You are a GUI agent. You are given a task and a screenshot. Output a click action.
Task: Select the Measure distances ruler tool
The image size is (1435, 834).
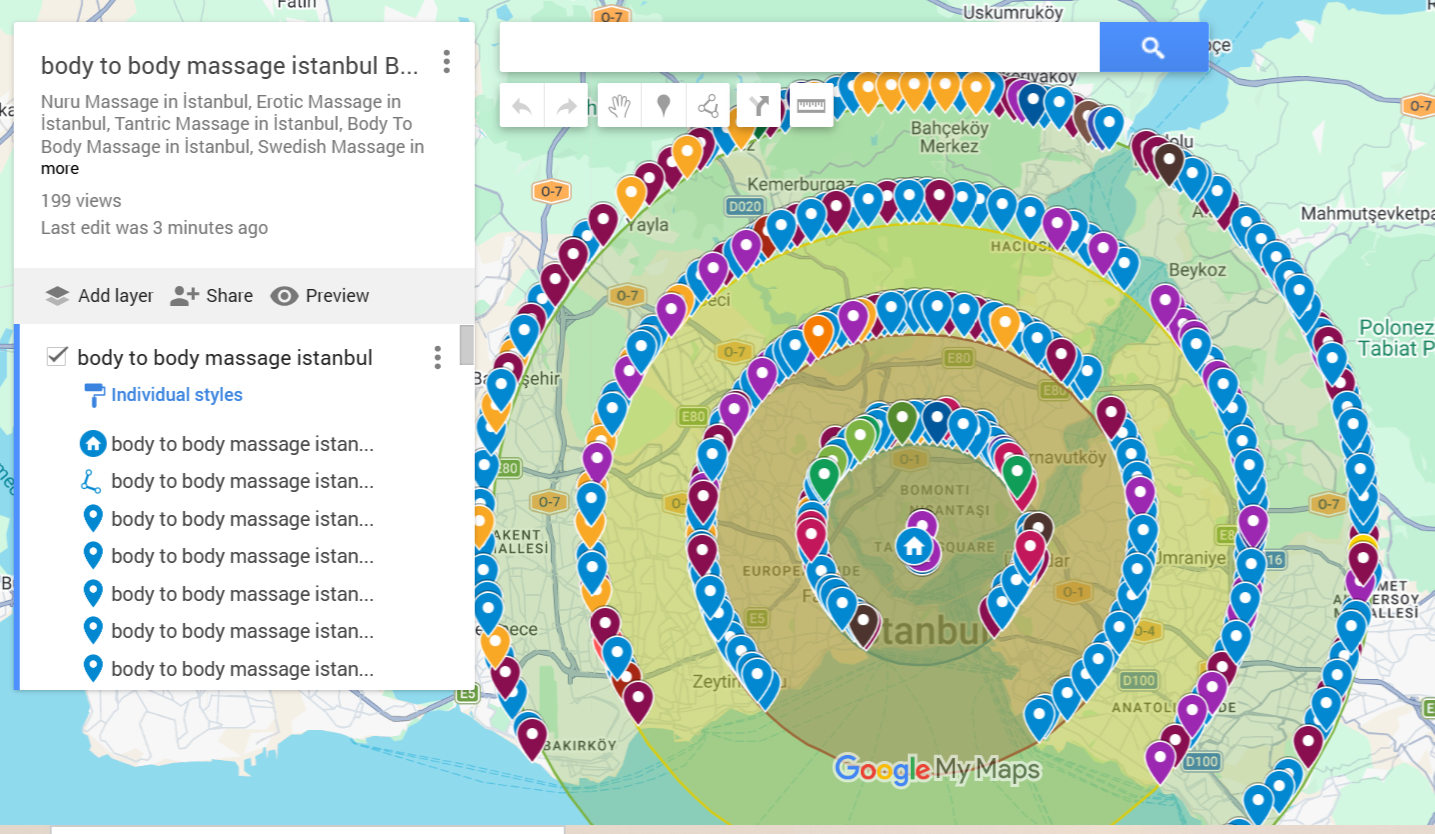(810, 103)
